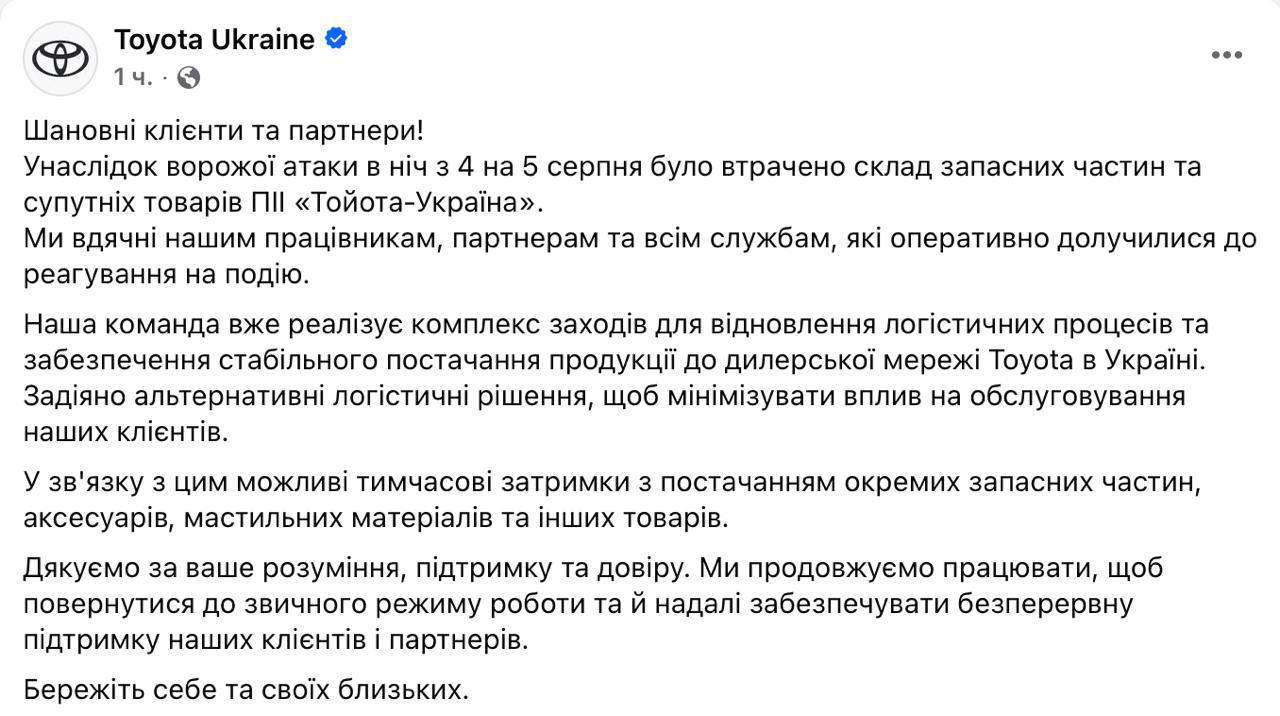1280x716 pixels.
Task: Click paragraph starting 'Дякуємо за ваше розуміння'
Action: coord(594,604)
